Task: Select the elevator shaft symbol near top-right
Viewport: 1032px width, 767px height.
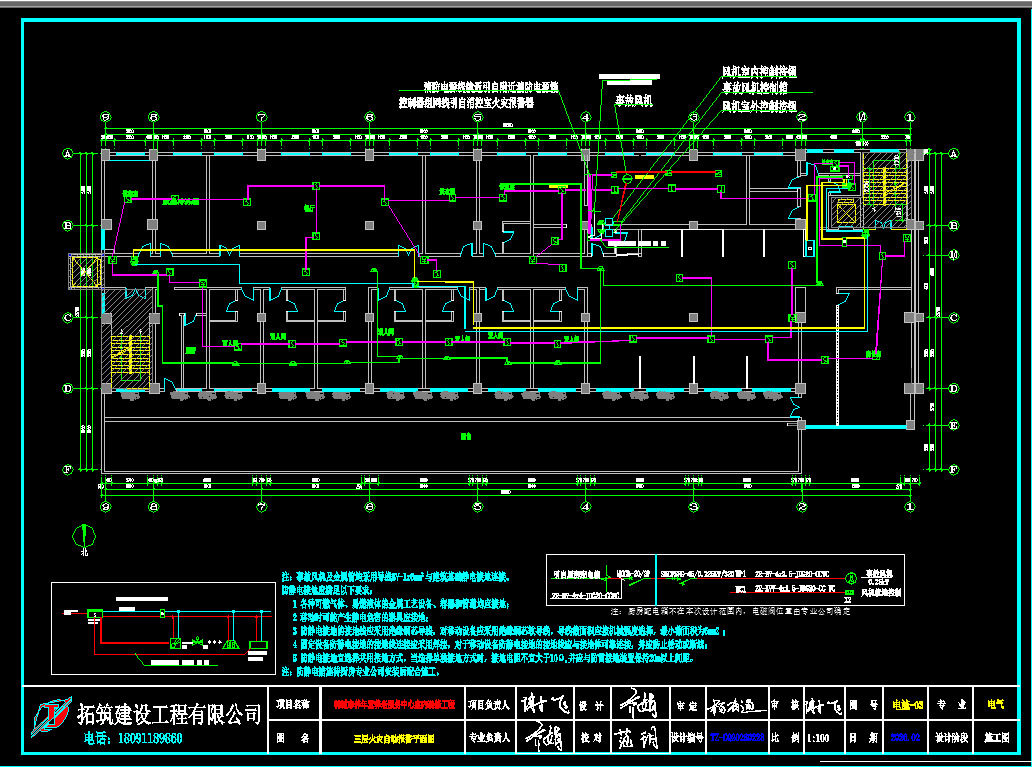Action: coord(844,212)
